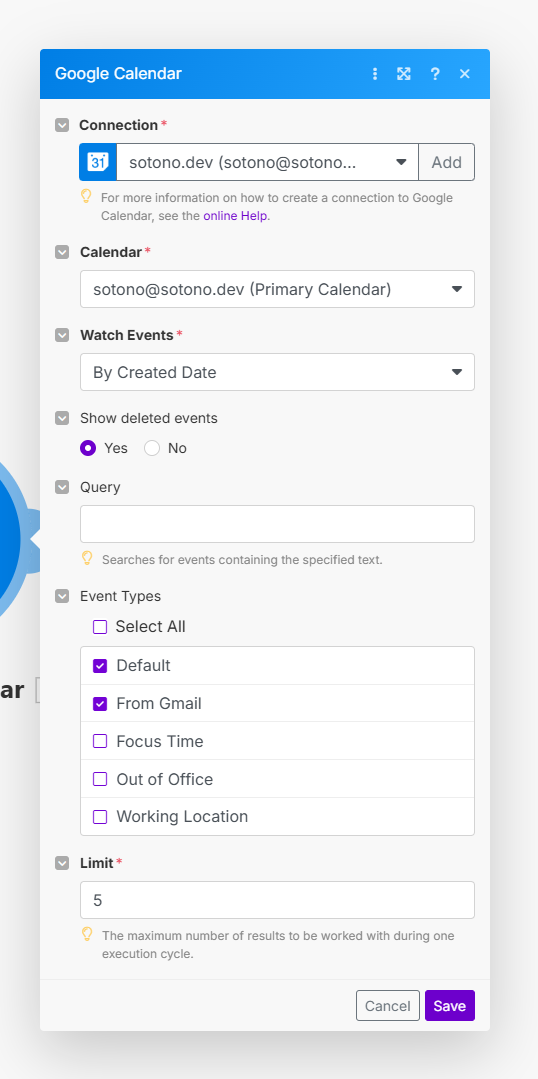Select the No radio for deleted events
The image size is (538, 1079).
pos(152,448)
